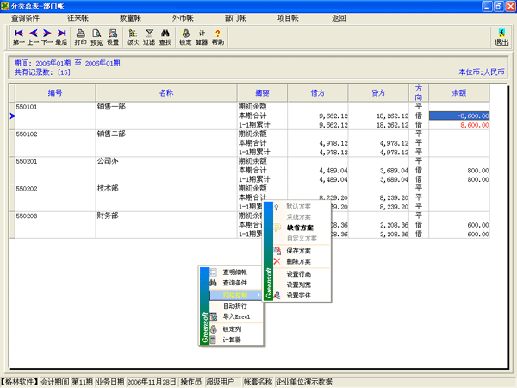
Task: Open the 项目帐 menu
Action: [288, 18]
